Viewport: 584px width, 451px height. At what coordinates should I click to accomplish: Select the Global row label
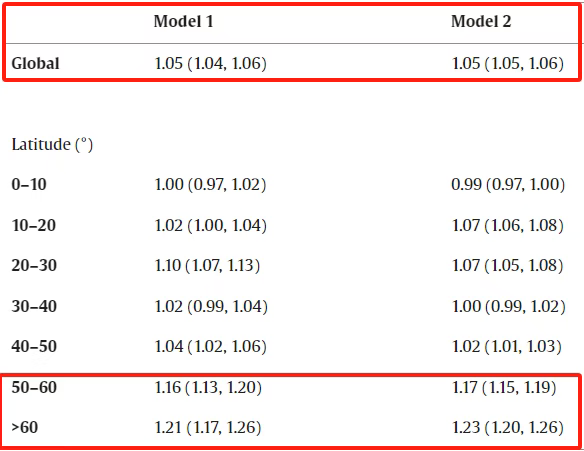click(35, 63)
